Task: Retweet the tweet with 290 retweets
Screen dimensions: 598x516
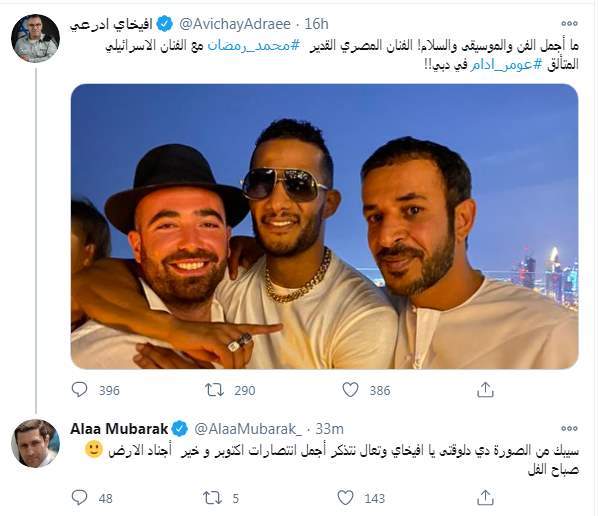Action: pyautogui.click(x=214, y=390)
